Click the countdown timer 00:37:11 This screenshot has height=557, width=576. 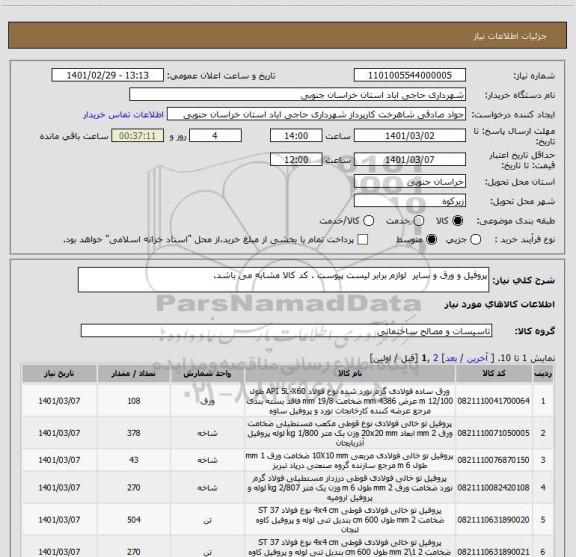coord(138,136)
